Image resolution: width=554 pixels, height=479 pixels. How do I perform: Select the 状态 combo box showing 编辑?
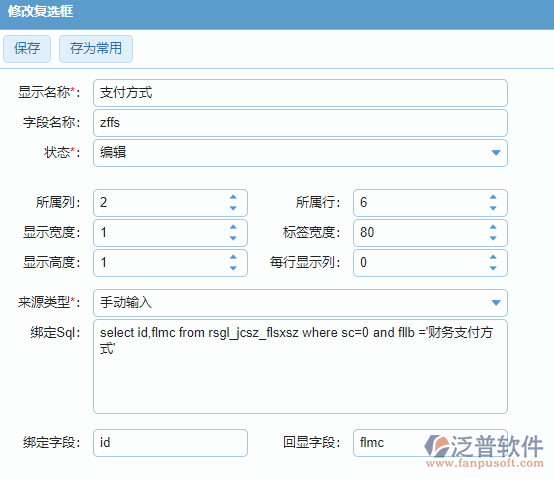pyautogui.click(x=300, y=153)
